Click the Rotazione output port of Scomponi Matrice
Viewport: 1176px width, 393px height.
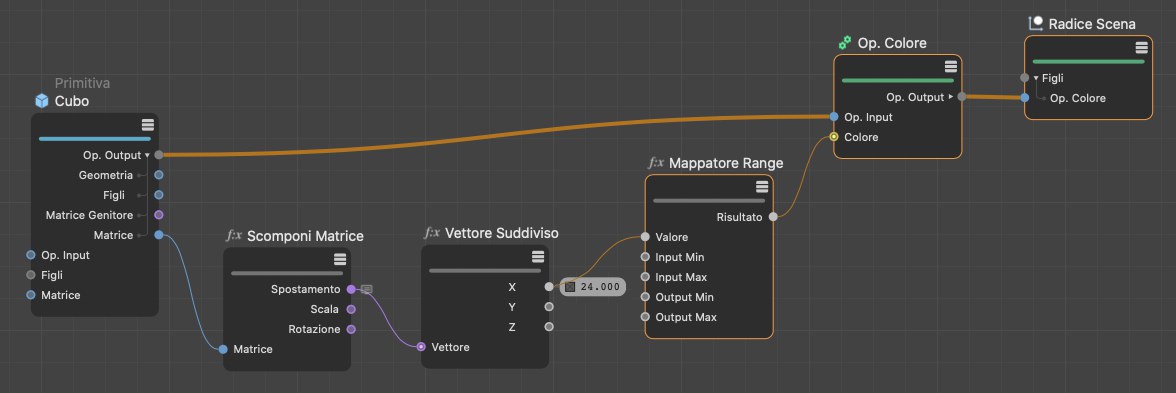click(351, 329)
